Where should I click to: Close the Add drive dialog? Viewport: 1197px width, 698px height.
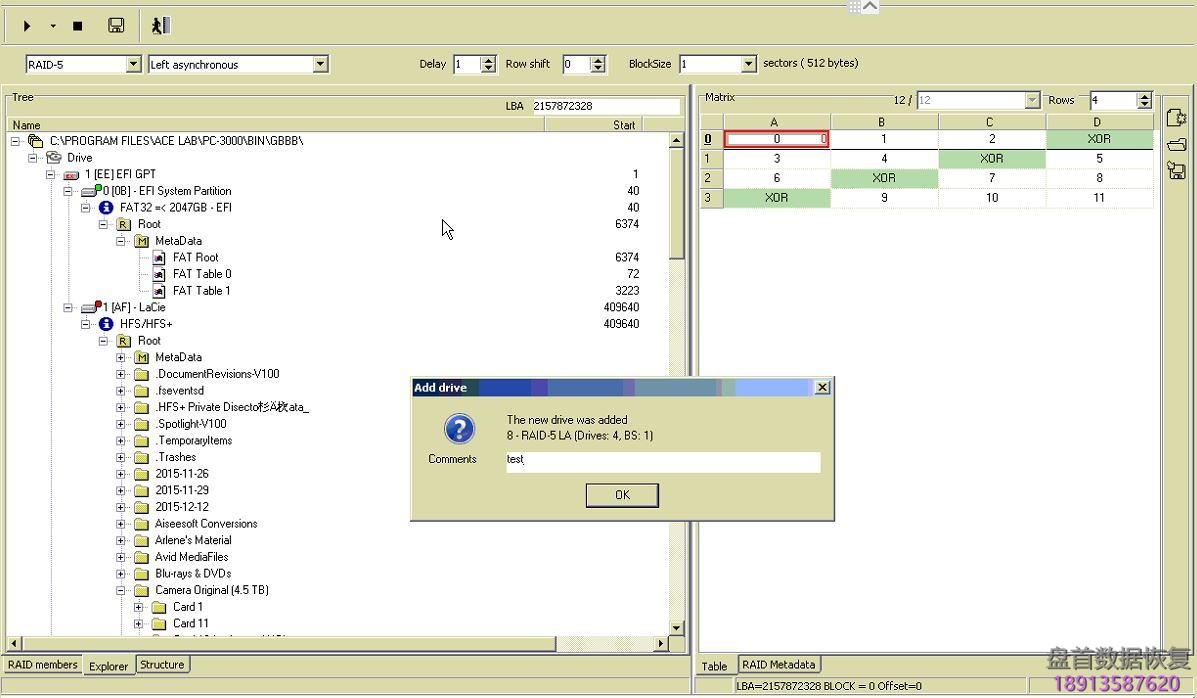click(822, 388)
